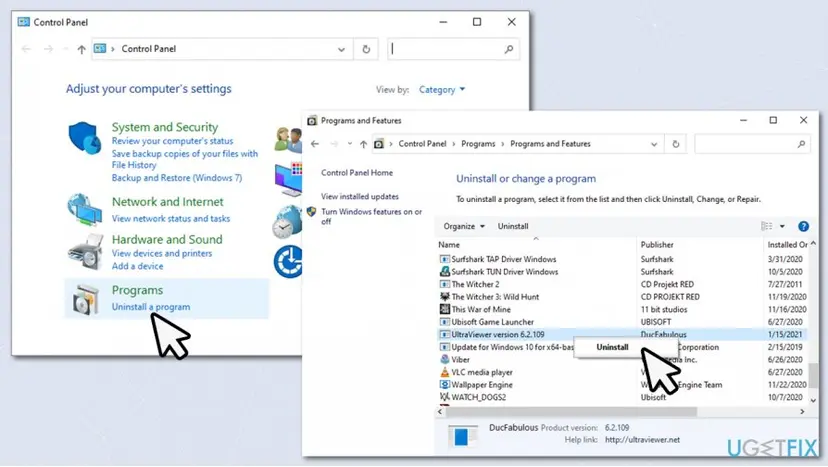Click the horizontal scrollbar in program list

pos(570,412)
